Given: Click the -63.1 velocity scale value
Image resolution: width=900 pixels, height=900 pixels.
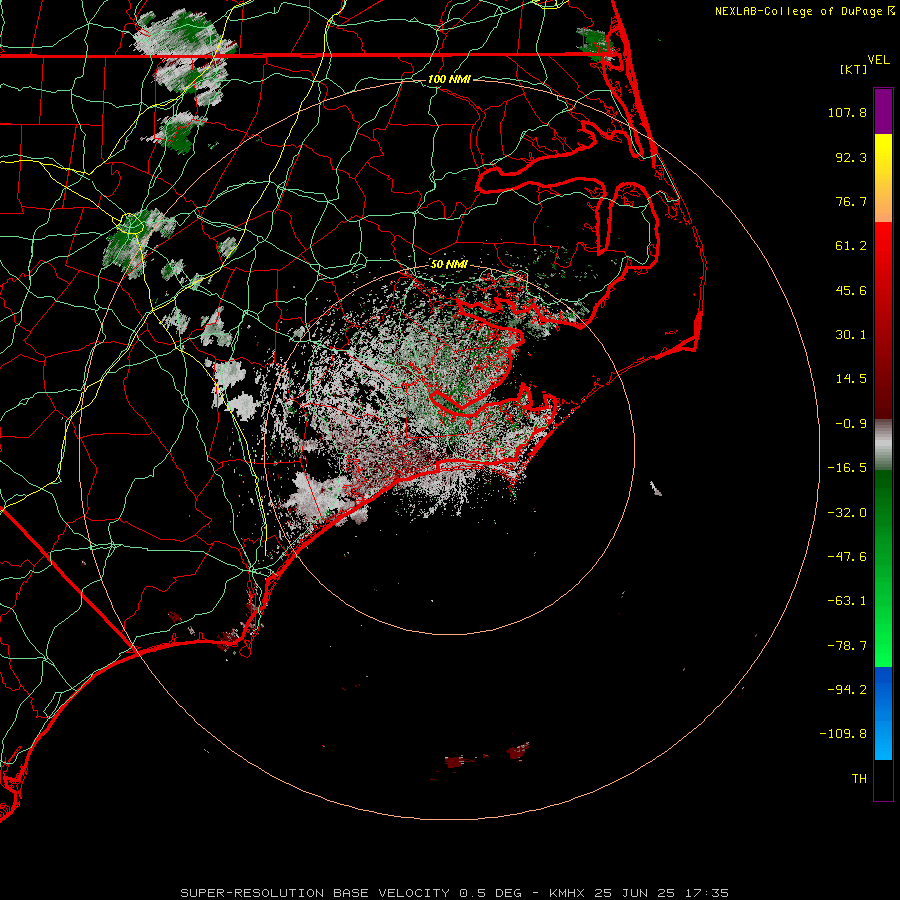Looking at the screenshot, I should tap(847, 601).
